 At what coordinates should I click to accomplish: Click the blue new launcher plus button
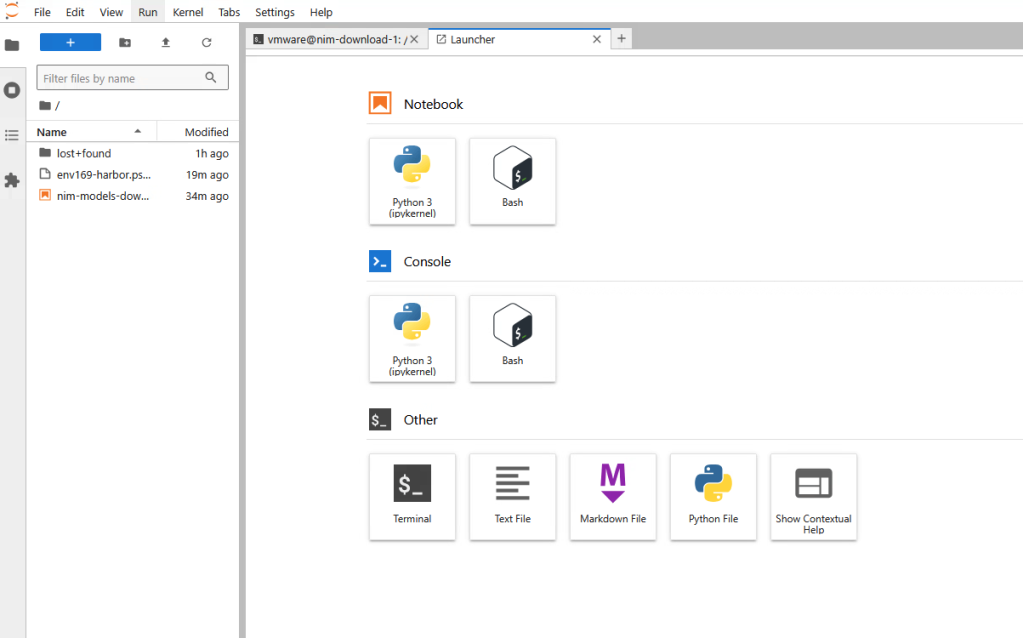(70, 42)
